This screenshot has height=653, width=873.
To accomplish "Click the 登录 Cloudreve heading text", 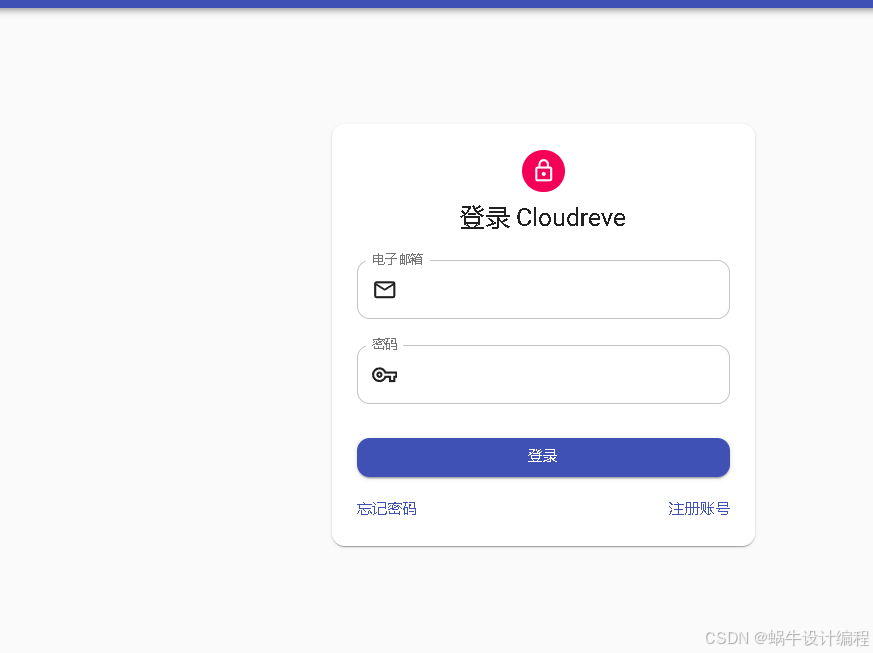I will pyautogui.click(x=543, y=218).
